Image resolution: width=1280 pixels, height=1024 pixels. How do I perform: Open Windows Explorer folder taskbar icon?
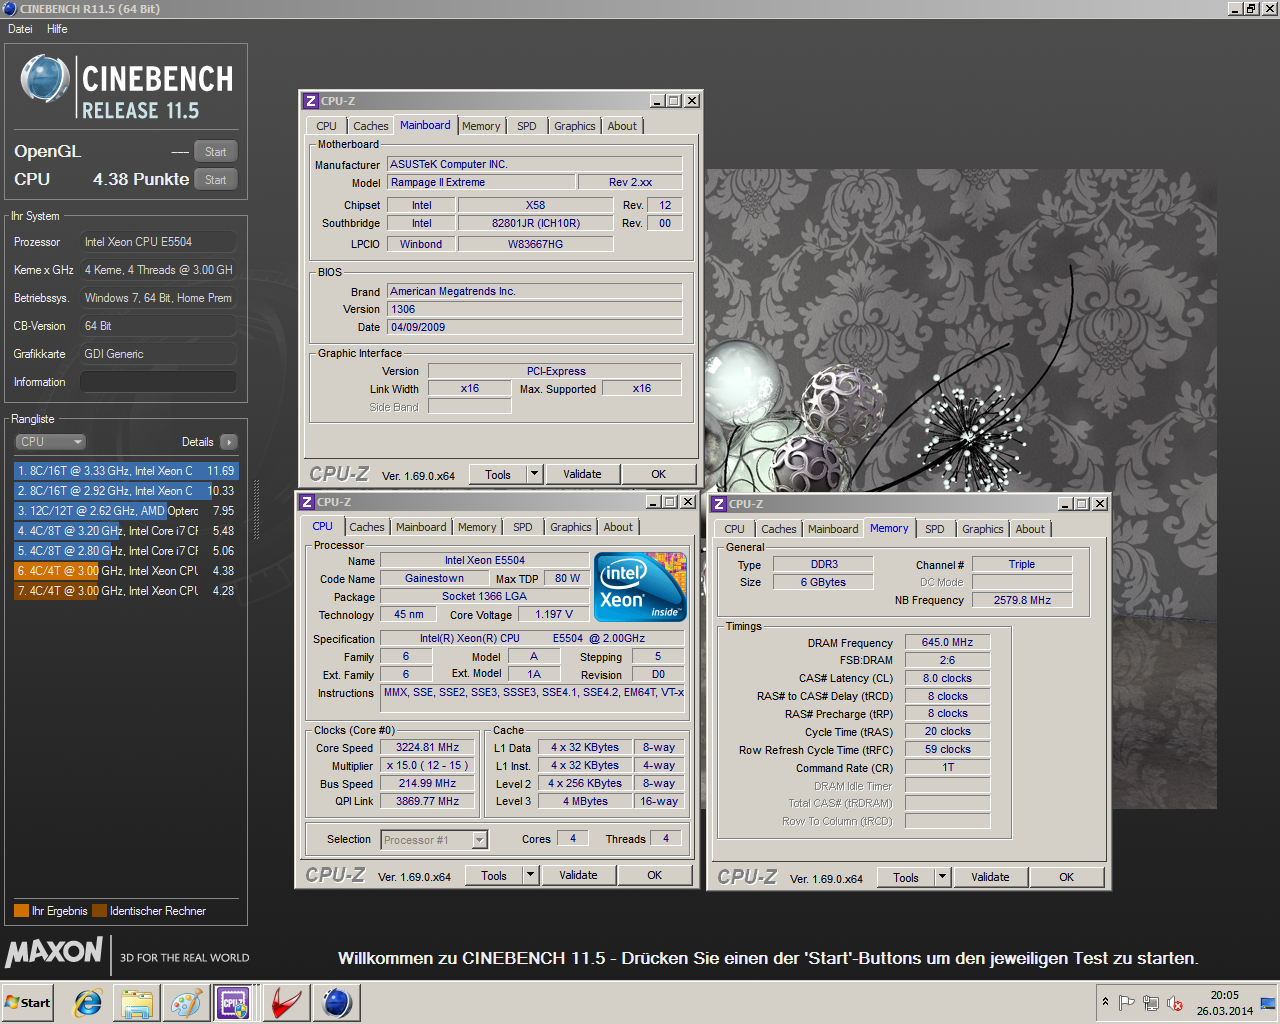click(x=137, y=1003)
